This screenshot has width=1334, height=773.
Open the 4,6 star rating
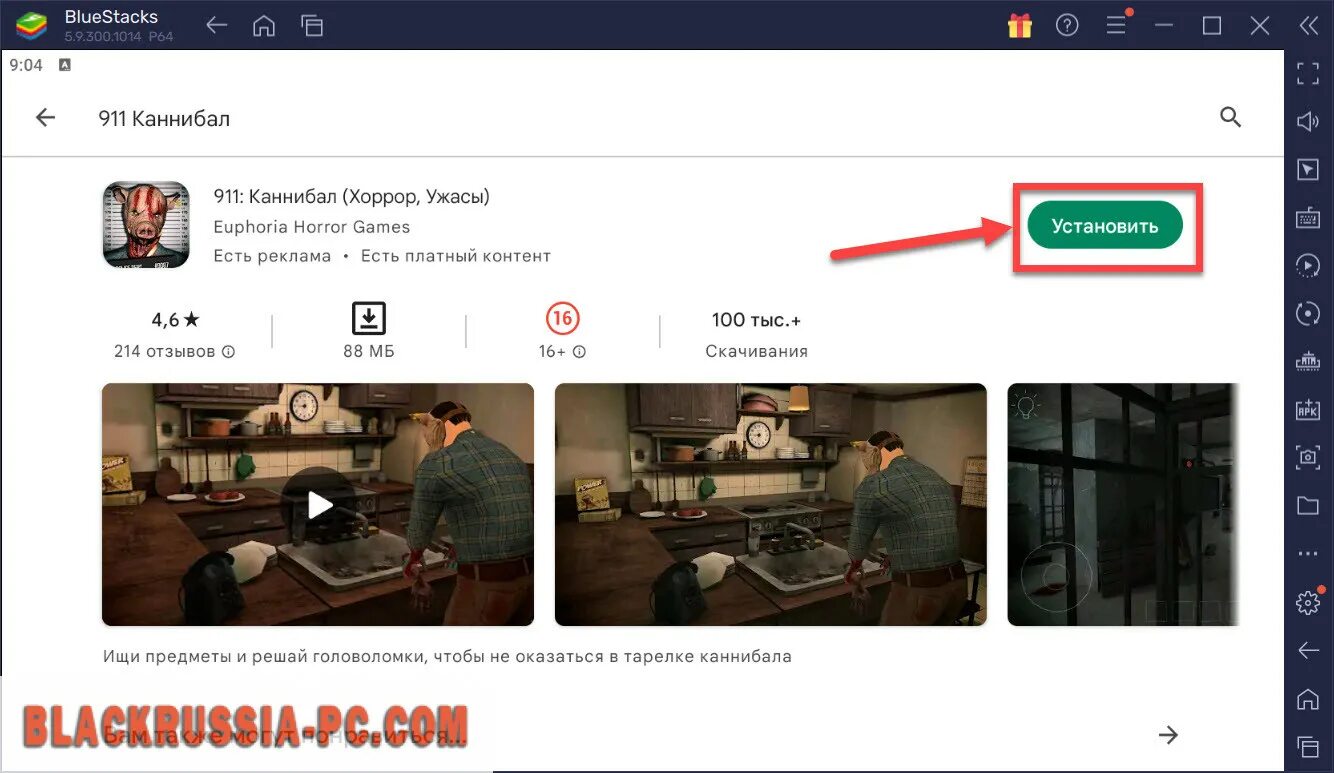175,320
